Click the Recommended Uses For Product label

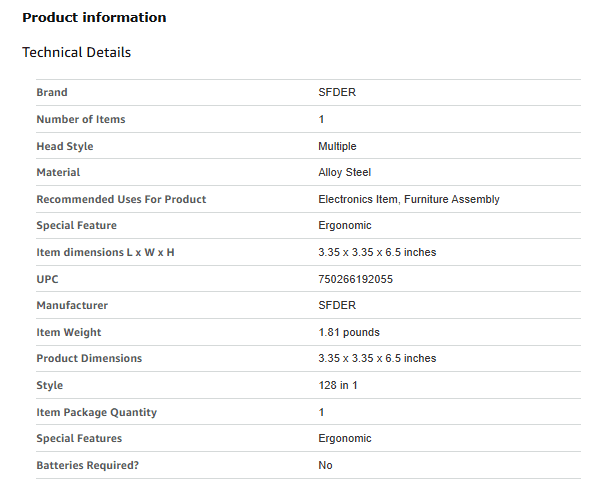(x=121, y=199)
